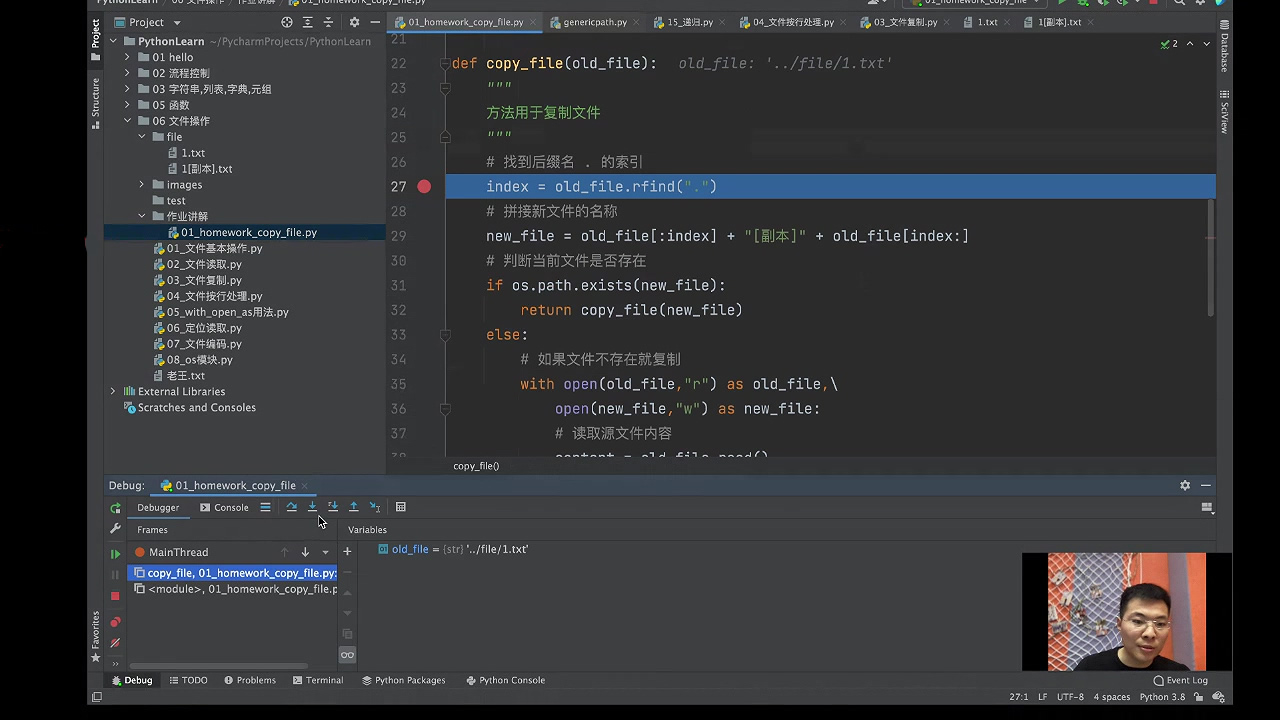
Task: Hide the Debug tool window
Action: 1206,485
